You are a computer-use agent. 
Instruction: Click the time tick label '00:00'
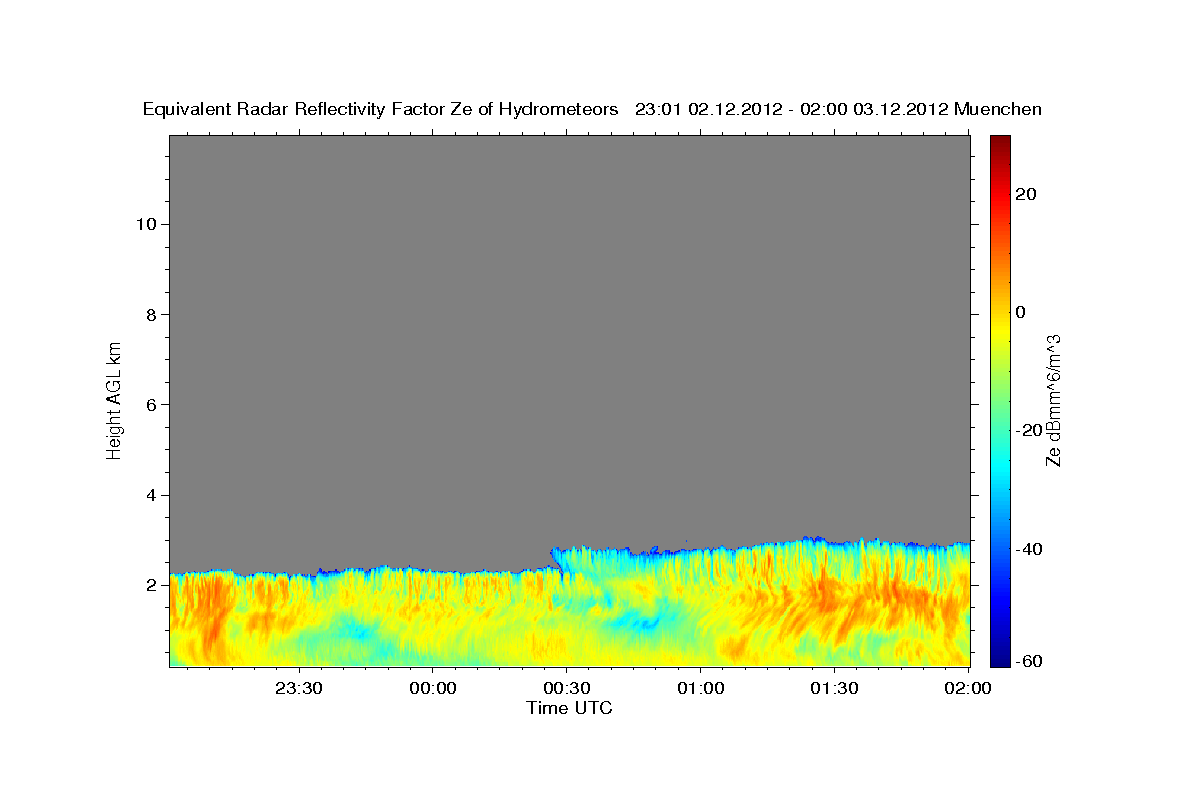(433, 688)
